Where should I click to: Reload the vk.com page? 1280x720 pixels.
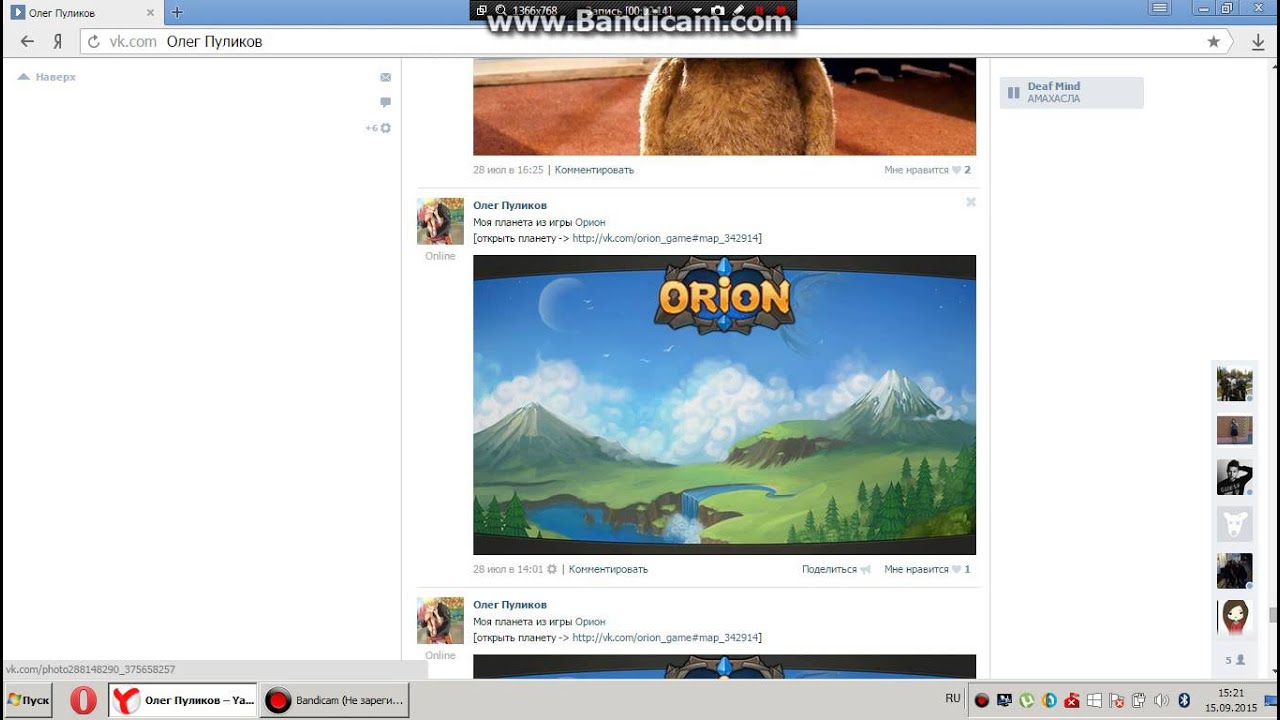pyautogui.click(x=94, y=42)
